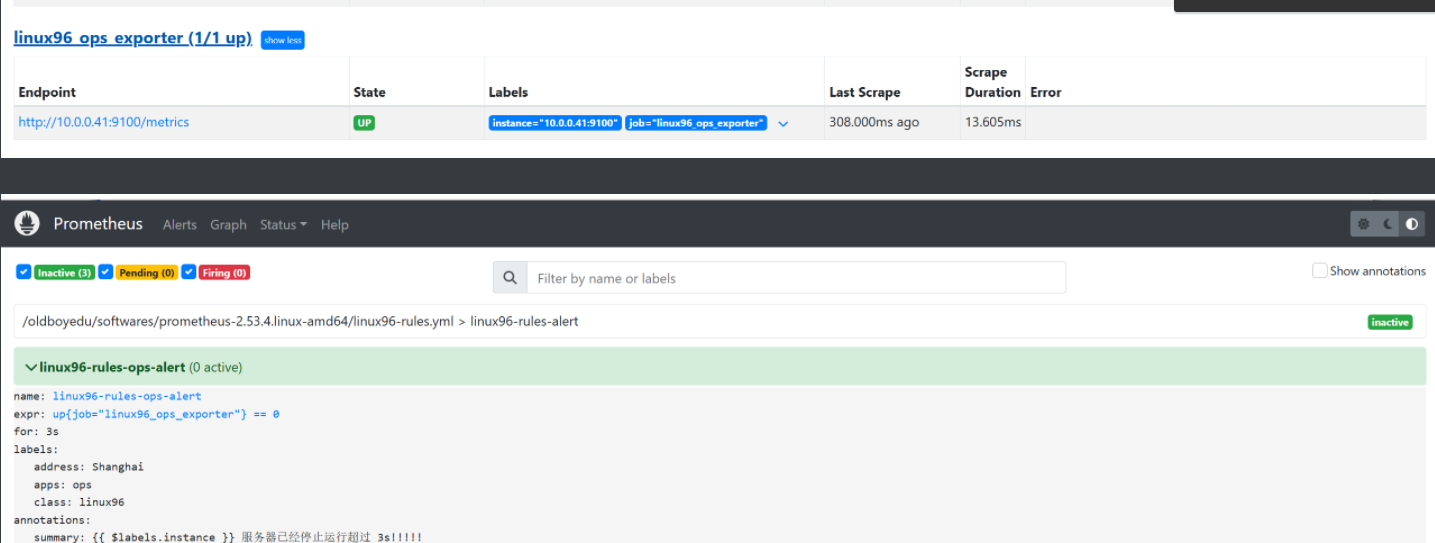Open linux96_ops_exporter (1/1 up) heading link
1435x543 pixels.
coord(133,38)
